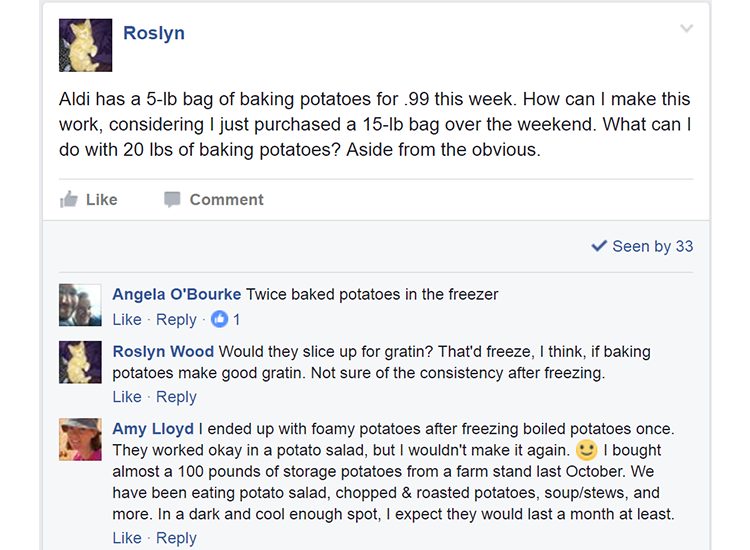The image size is (750, 550).
Task: Like Amy Lloyd's foamy potatoes comment
Action: pyautogui.click(x=127, y=538)
